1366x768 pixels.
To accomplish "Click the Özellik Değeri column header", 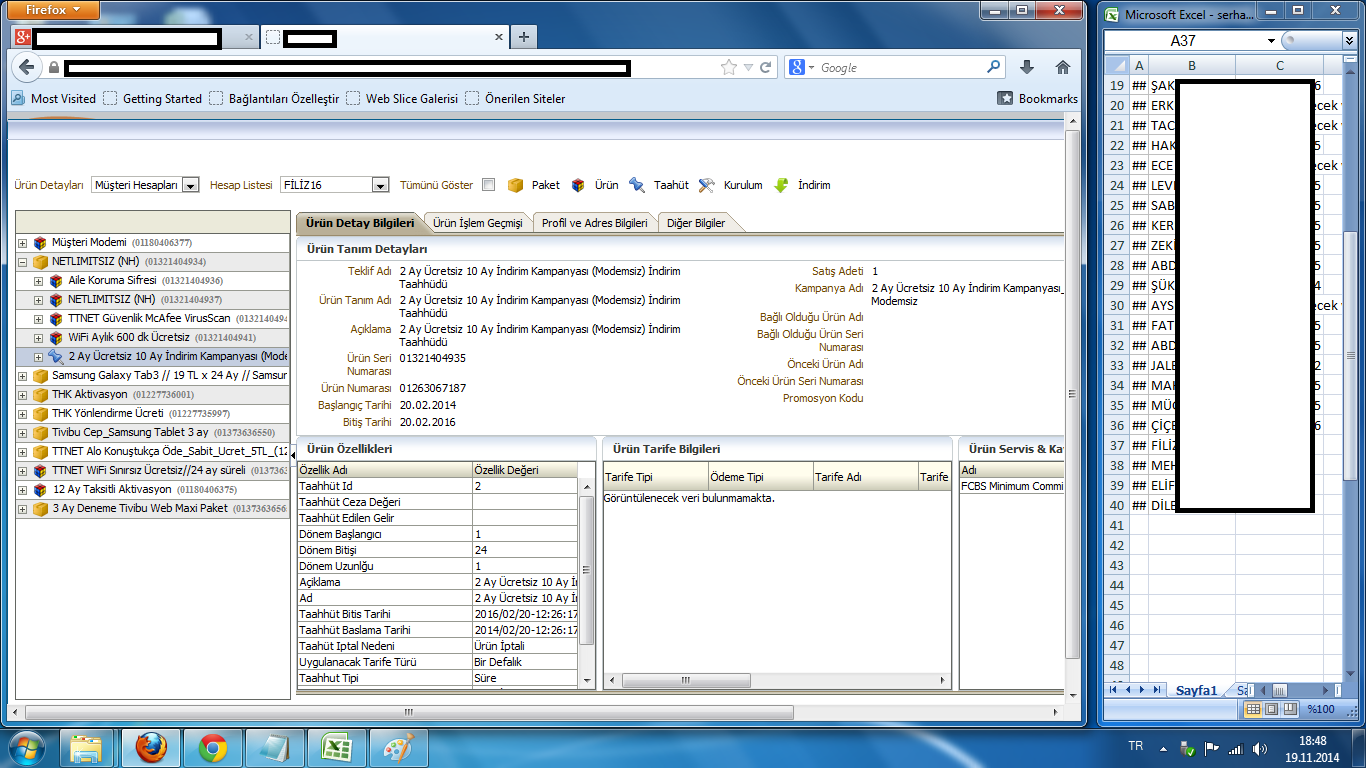I will pos(525,469).
